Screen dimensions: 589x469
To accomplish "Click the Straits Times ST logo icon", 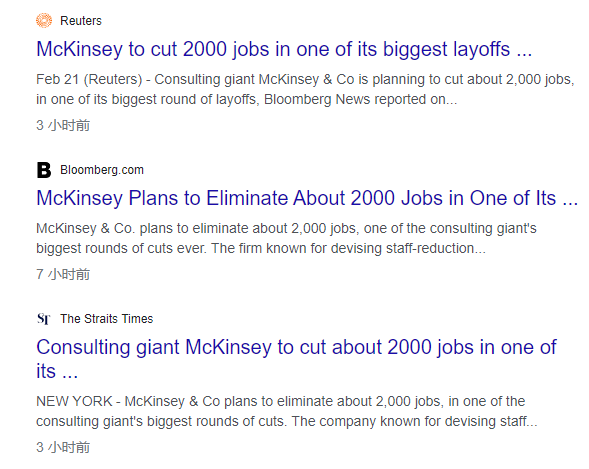I will tap(44, 319).
